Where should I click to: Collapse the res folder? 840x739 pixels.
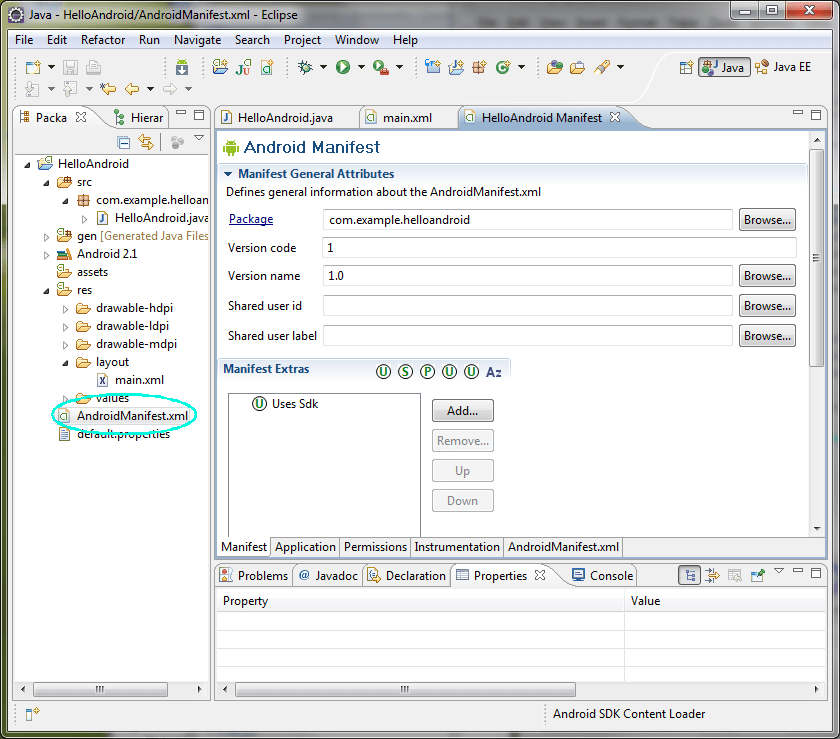pyautogui.click(x=47, y=291)
